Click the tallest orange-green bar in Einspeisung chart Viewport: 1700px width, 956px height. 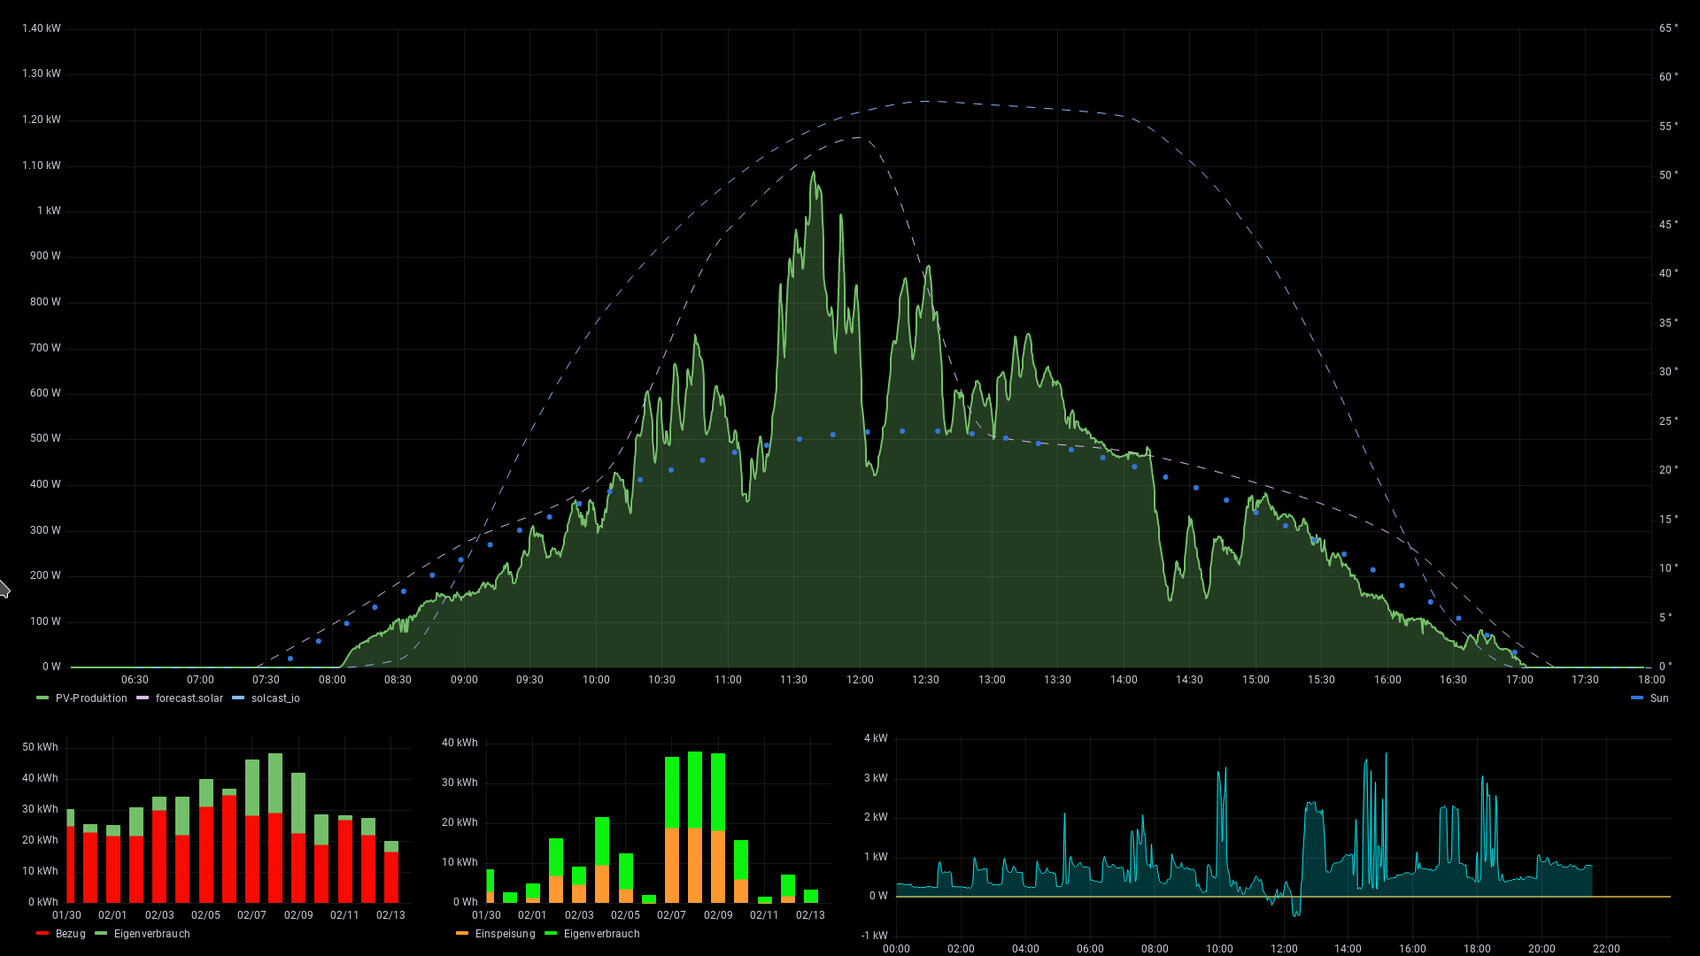pos(695,828)
